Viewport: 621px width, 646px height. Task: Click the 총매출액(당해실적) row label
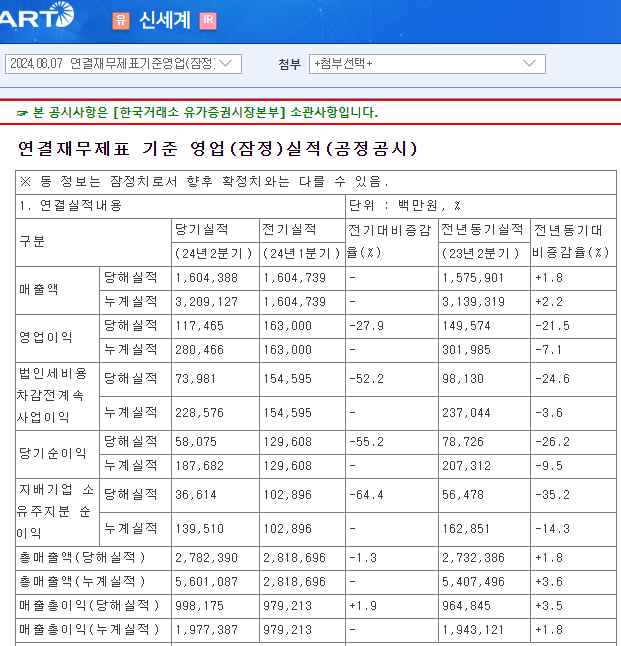click(82, 558)
